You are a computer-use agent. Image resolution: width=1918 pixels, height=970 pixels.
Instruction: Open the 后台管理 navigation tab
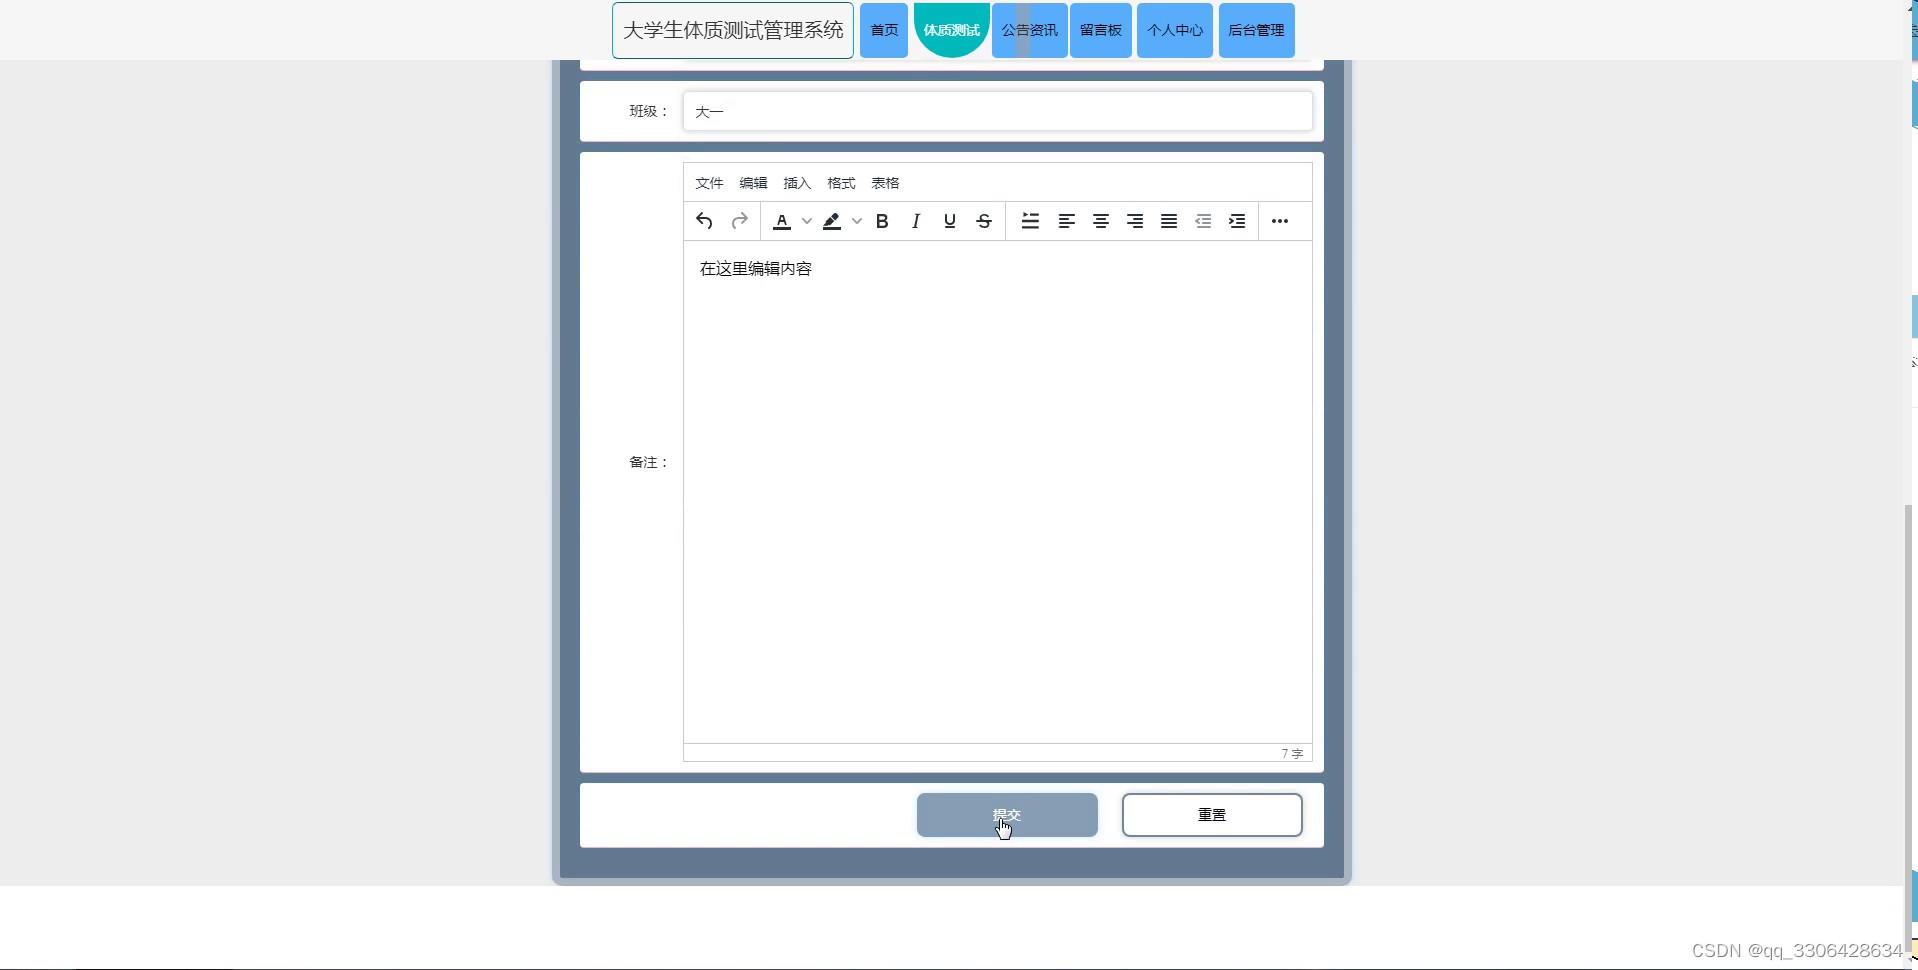tap(1257, 30)
